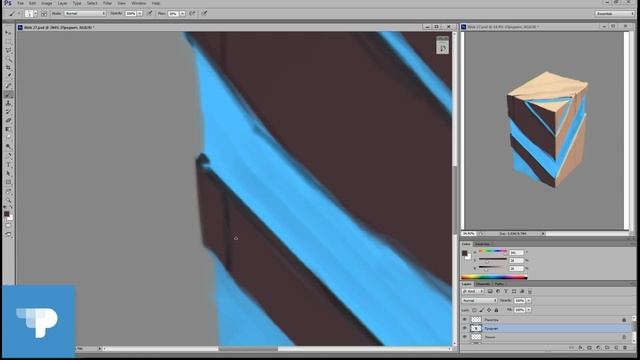Click the hue slider in the Color panel
This screenshot has height=360, width=640.
pyautogui.click(x=493, y=251)
